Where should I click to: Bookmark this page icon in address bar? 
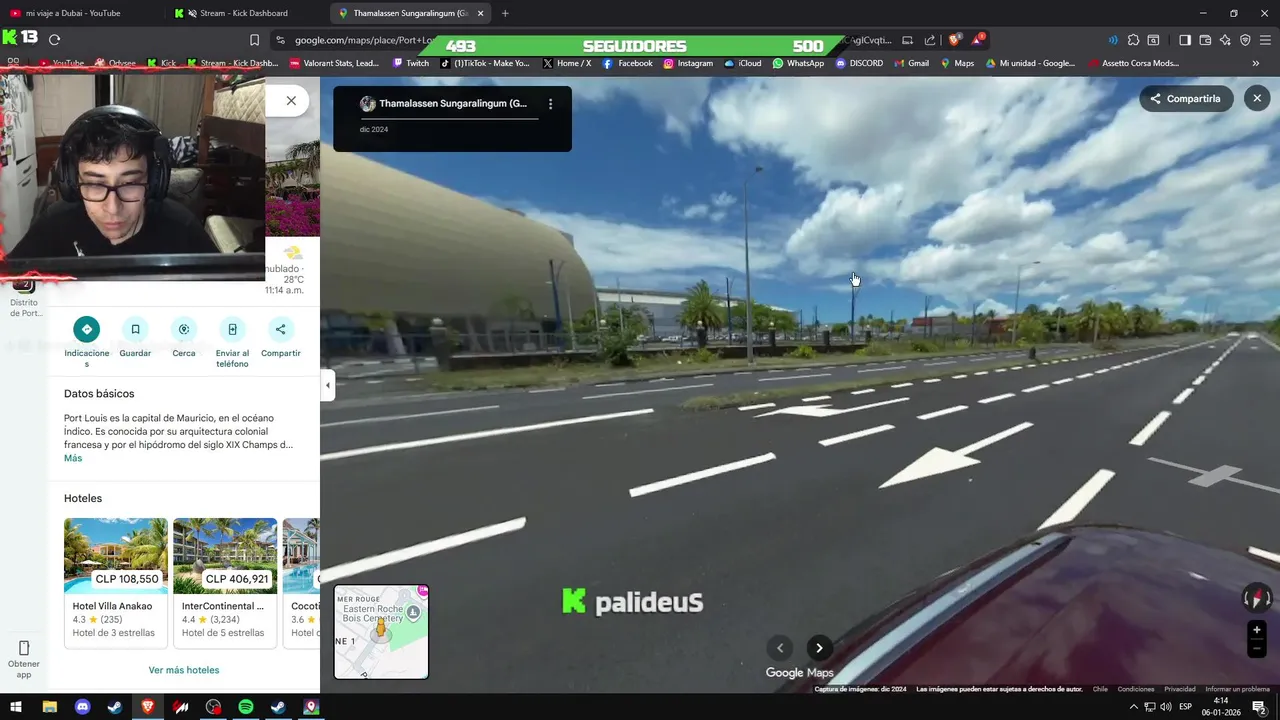tap(254, 40)
